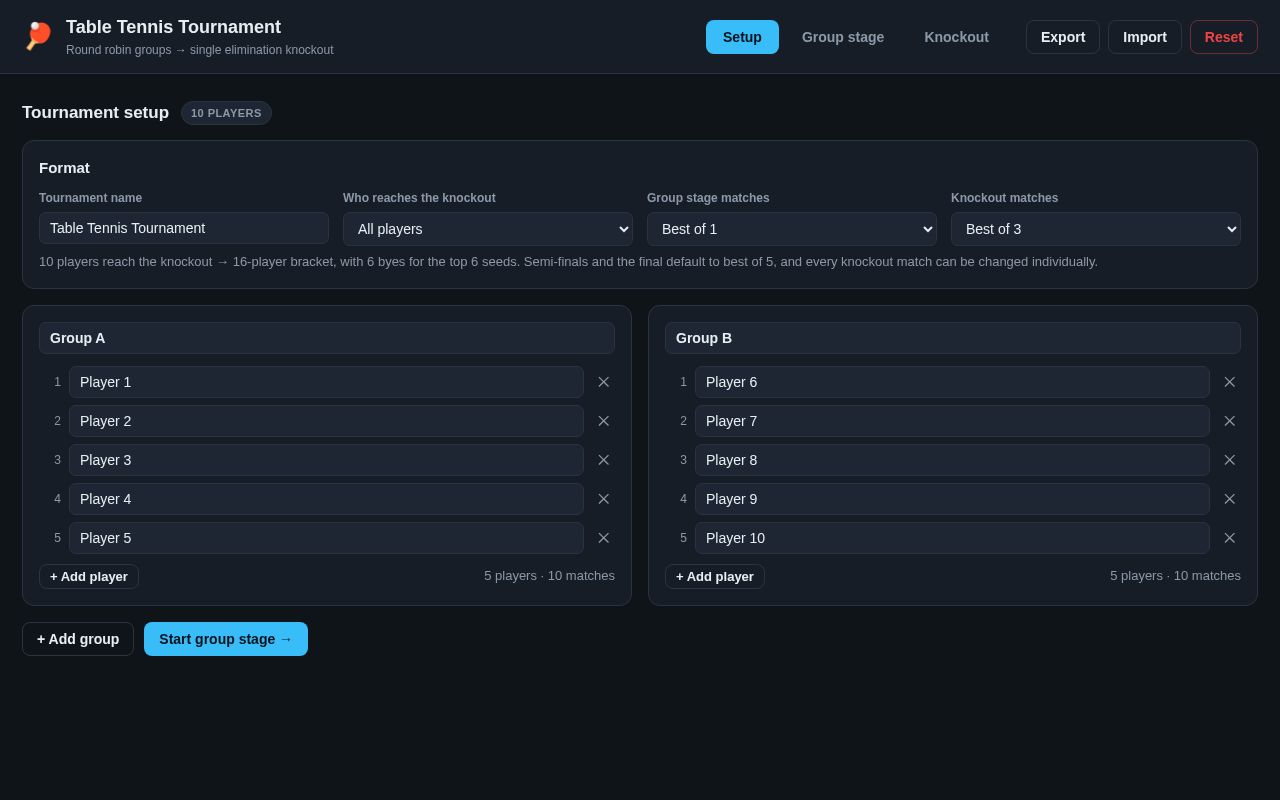Open the Knockout matches Best of 3 dropdown
This screenshot has height=800, width=1280.
tap(1096, 229)
